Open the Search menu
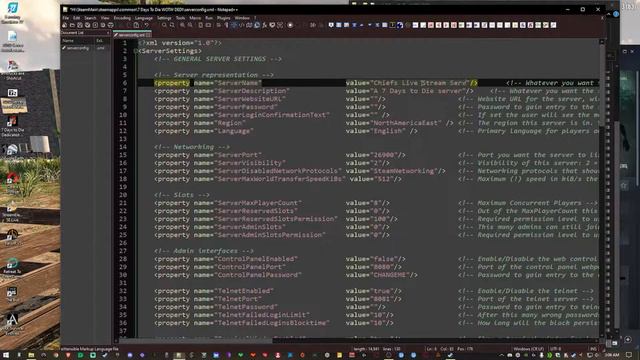The image size is (640, 360). 90,18
